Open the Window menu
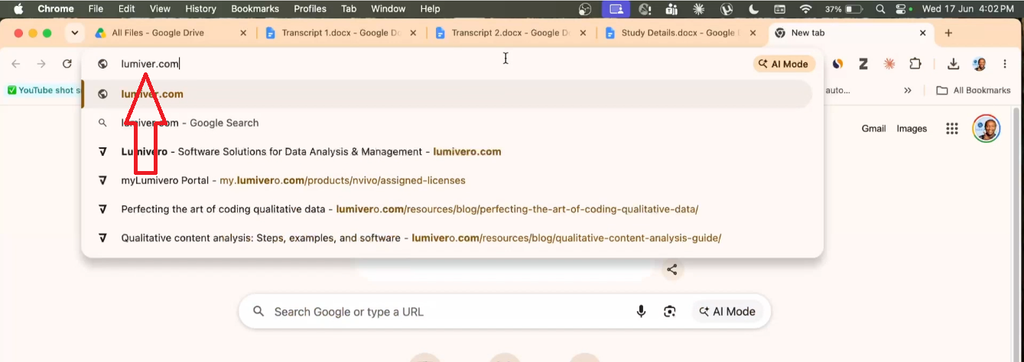The height and width of the screenshot is (362, 1024). [x=388, y=9]
